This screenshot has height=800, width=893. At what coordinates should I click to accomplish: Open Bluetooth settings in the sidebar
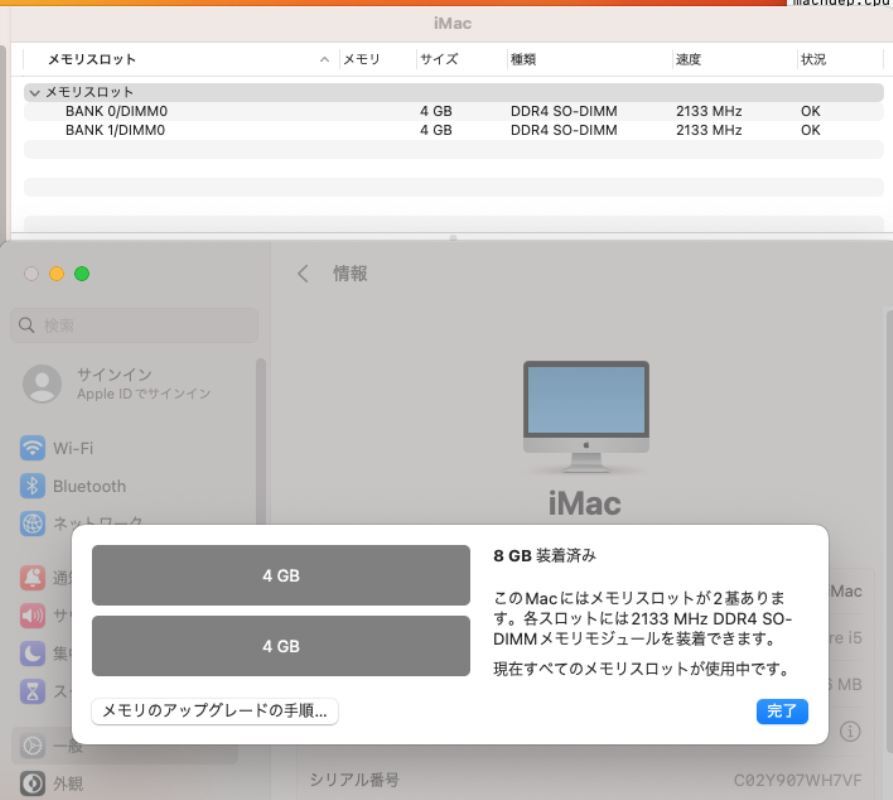click(x=88, y=486)
